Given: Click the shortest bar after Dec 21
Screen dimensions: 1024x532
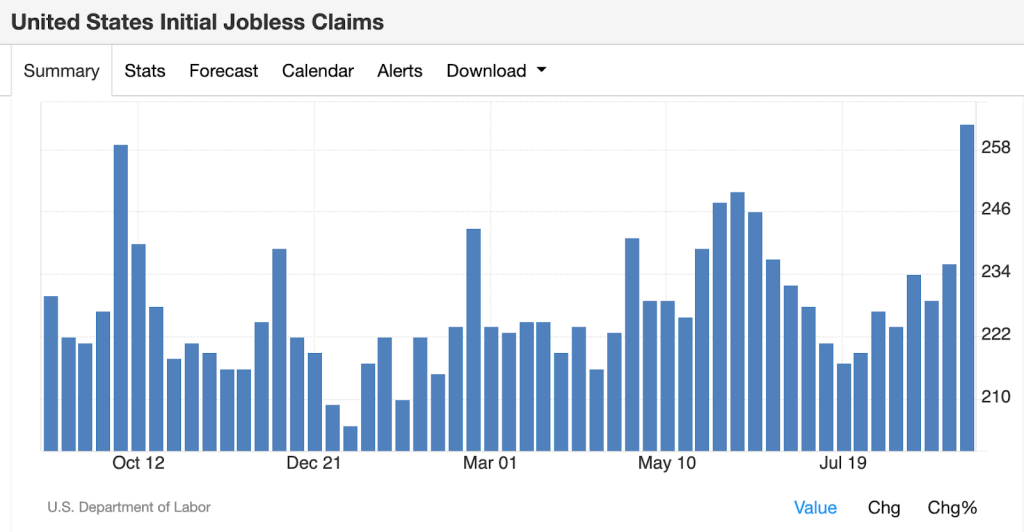Looking at the screenshot, I should tap(350, 438).
